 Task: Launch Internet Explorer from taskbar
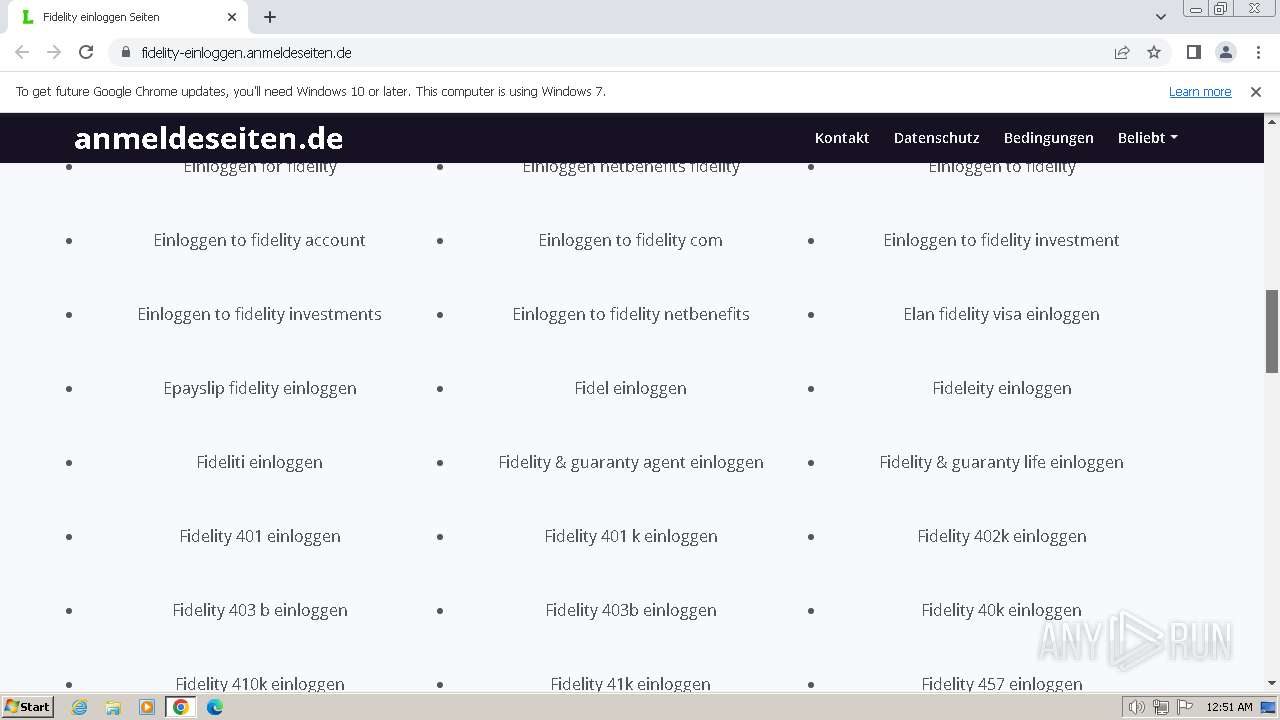coord(79,707)
